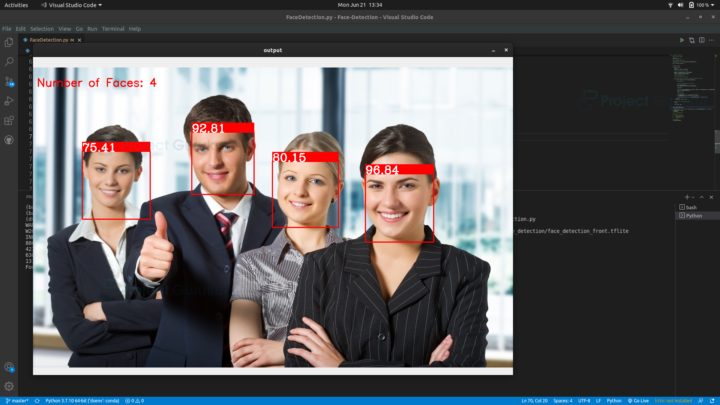Run Python file with play icon
Screen dimensions: 720x405
[x=681, y=40]
